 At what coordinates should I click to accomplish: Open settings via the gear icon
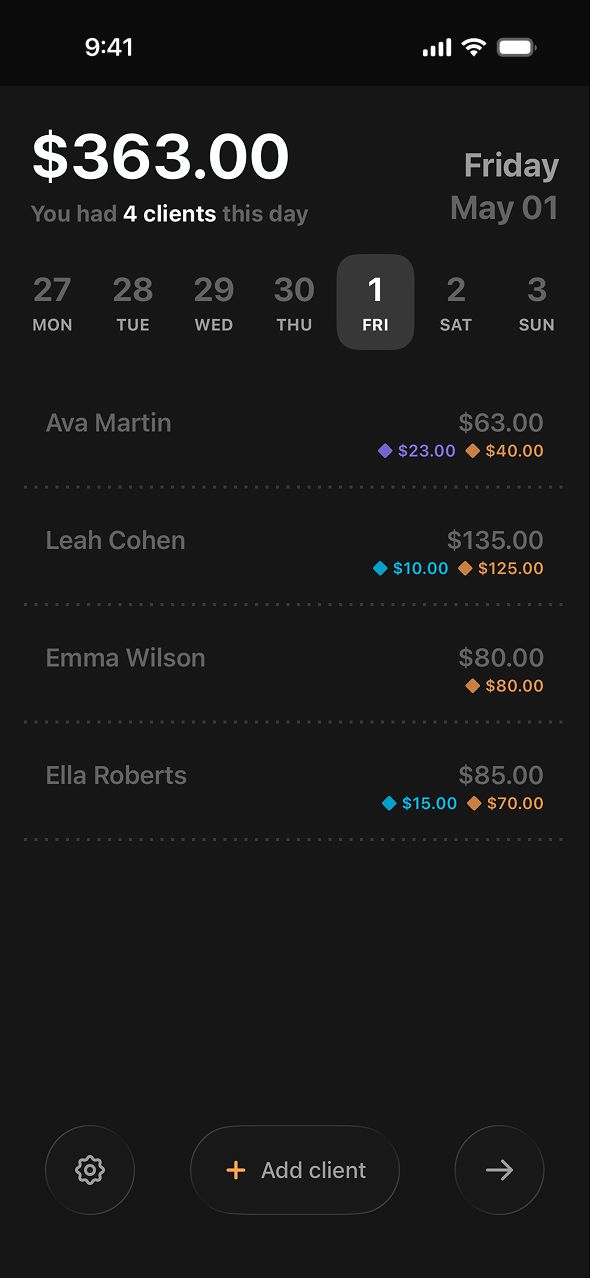(90, 1170)
